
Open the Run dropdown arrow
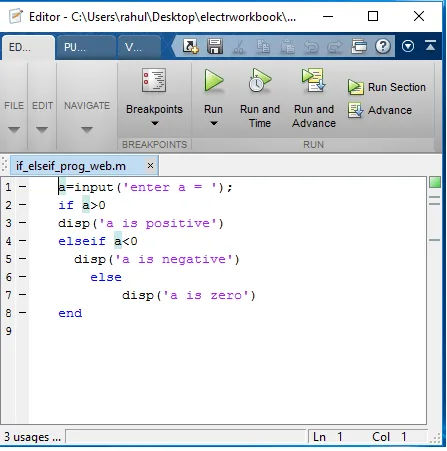coord(214,124)
